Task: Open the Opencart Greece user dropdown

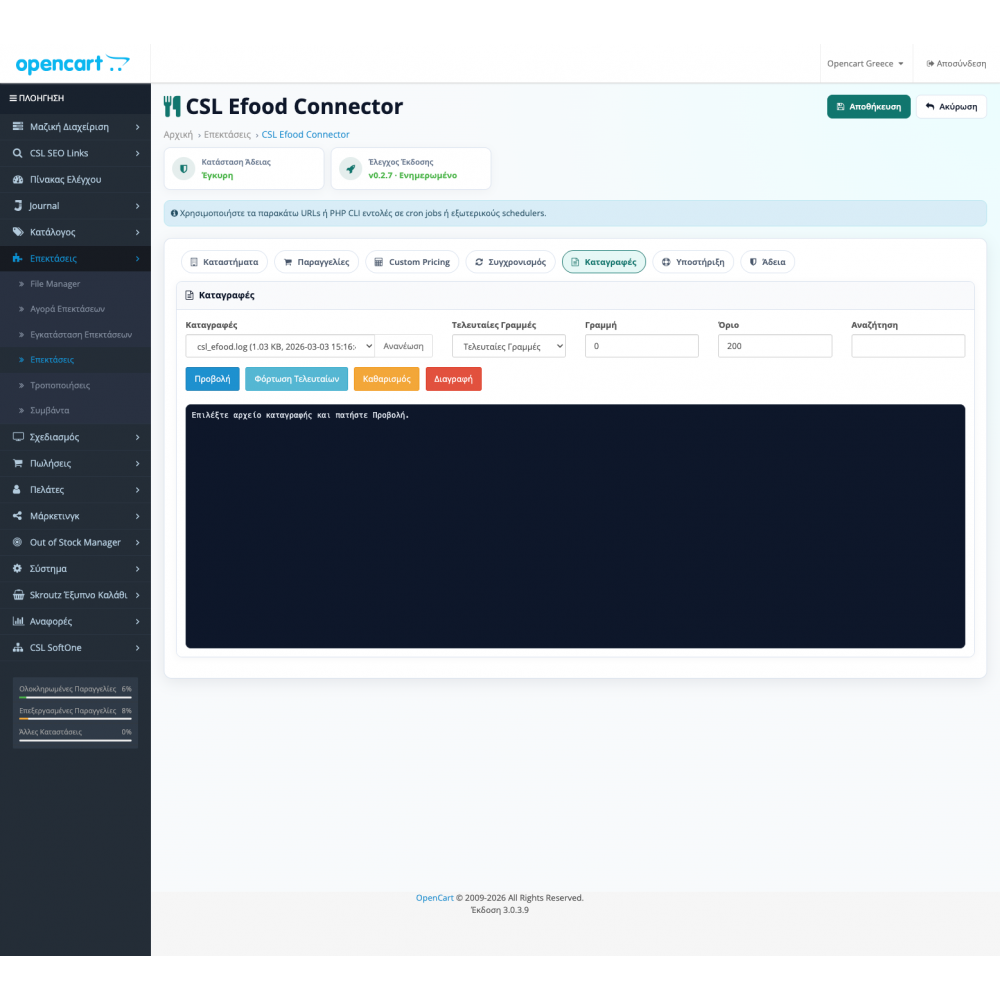Action: [865, 64]
